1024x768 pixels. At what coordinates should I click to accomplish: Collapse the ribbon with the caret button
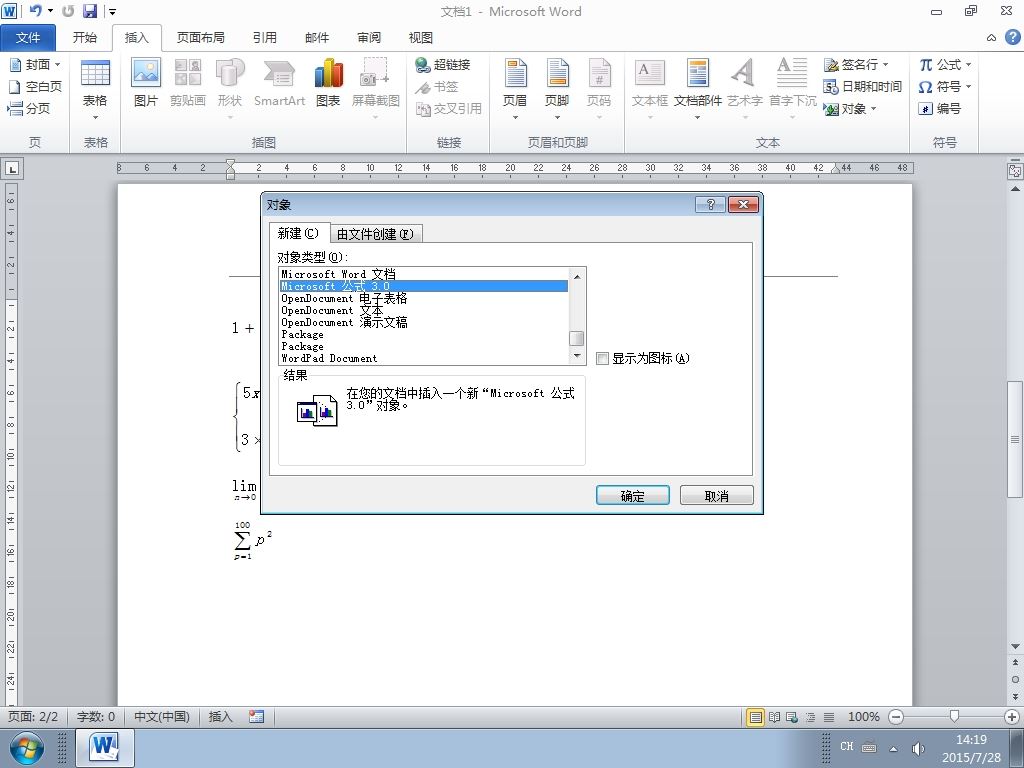991,38
